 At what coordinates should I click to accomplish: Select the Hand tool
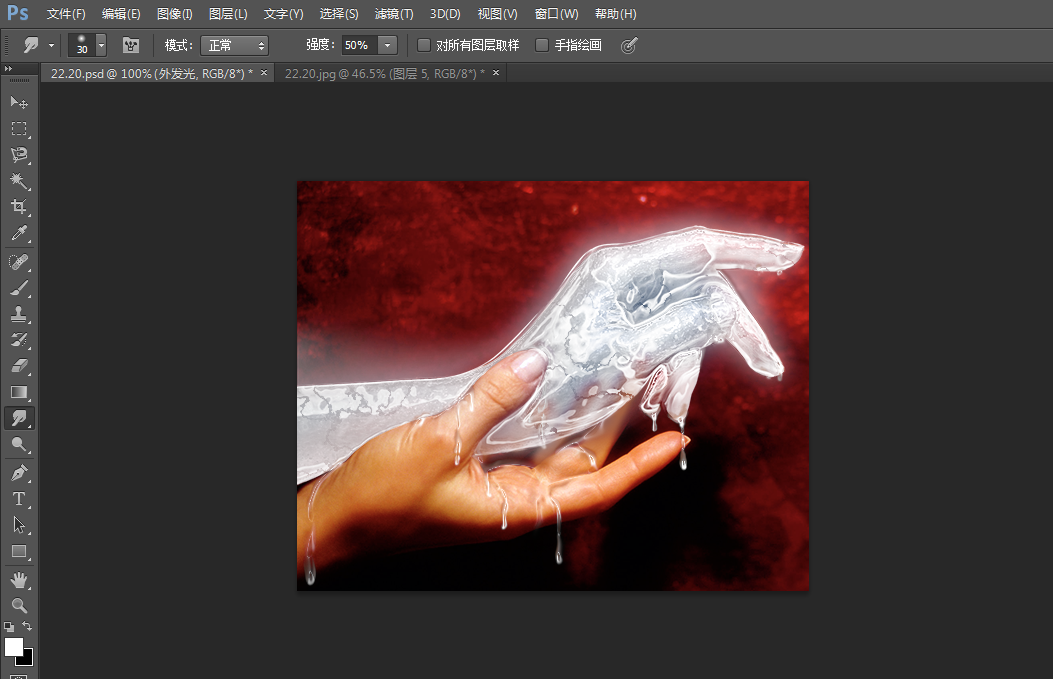(18, 579)
